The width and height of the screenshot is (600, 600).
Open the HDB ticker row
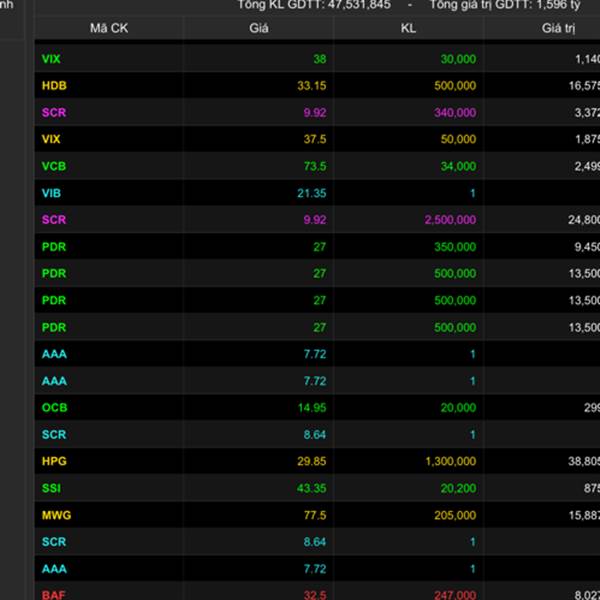(54, 85)
